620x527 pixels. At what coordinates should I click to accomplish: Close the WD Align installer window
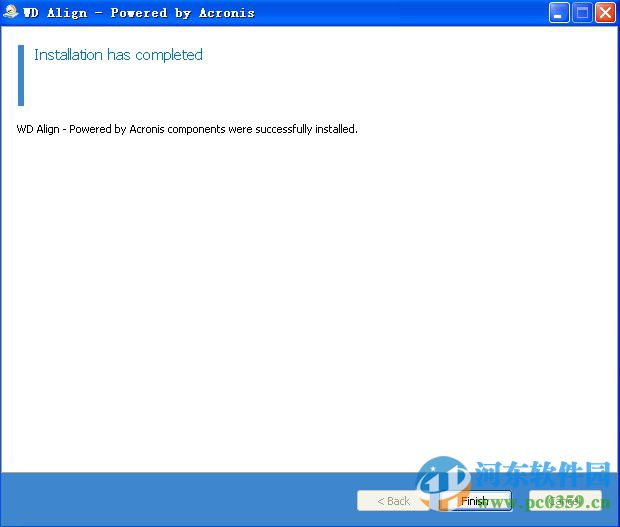pyautogui.click(x=605, y=13)
